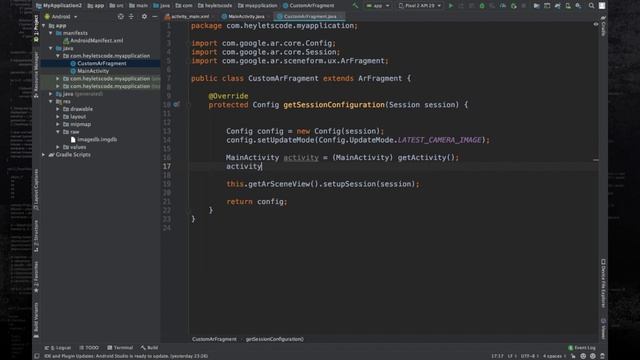This screenshot has height=360, width=640.
Task: Open the Structure side panel tab
Action: pyautogui.click(x=36, y=236)
